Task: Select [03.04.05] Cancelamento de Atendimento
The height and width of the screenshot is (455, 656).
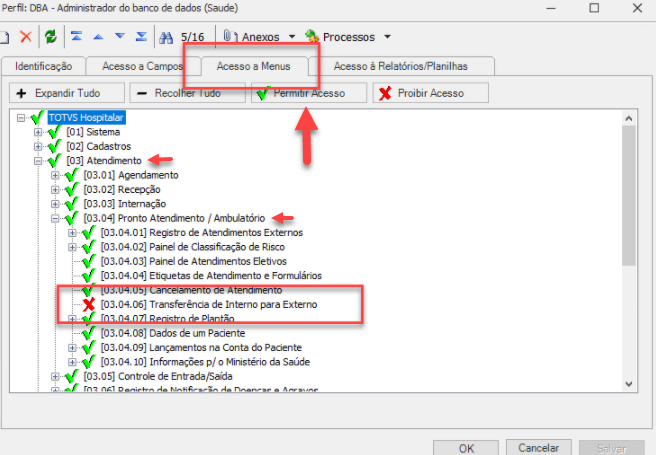Action: coord(192,290)
